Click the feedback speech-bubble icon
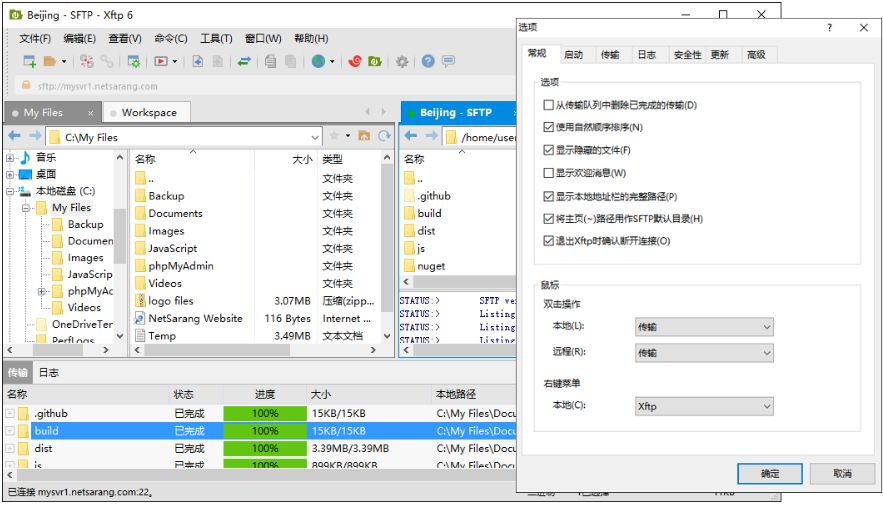The width and height of the screenshot is (883, 505). (x=448, y=61)
